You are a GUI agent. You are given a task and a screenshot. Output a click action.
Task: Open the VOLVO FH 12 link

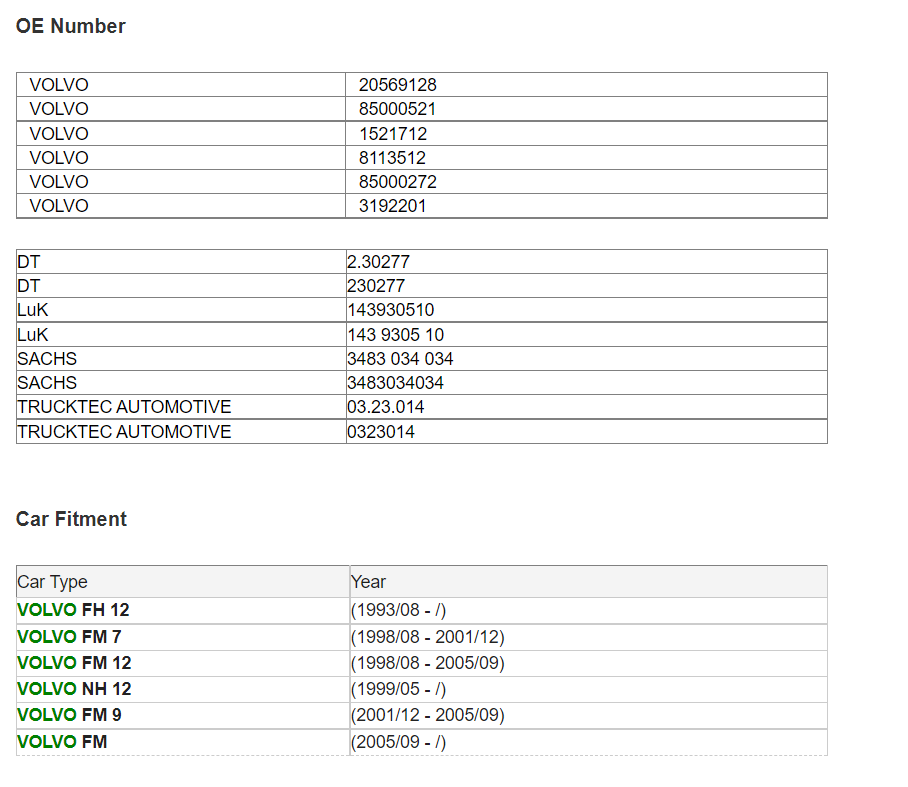pyautogui.click(x=73, y=610)
